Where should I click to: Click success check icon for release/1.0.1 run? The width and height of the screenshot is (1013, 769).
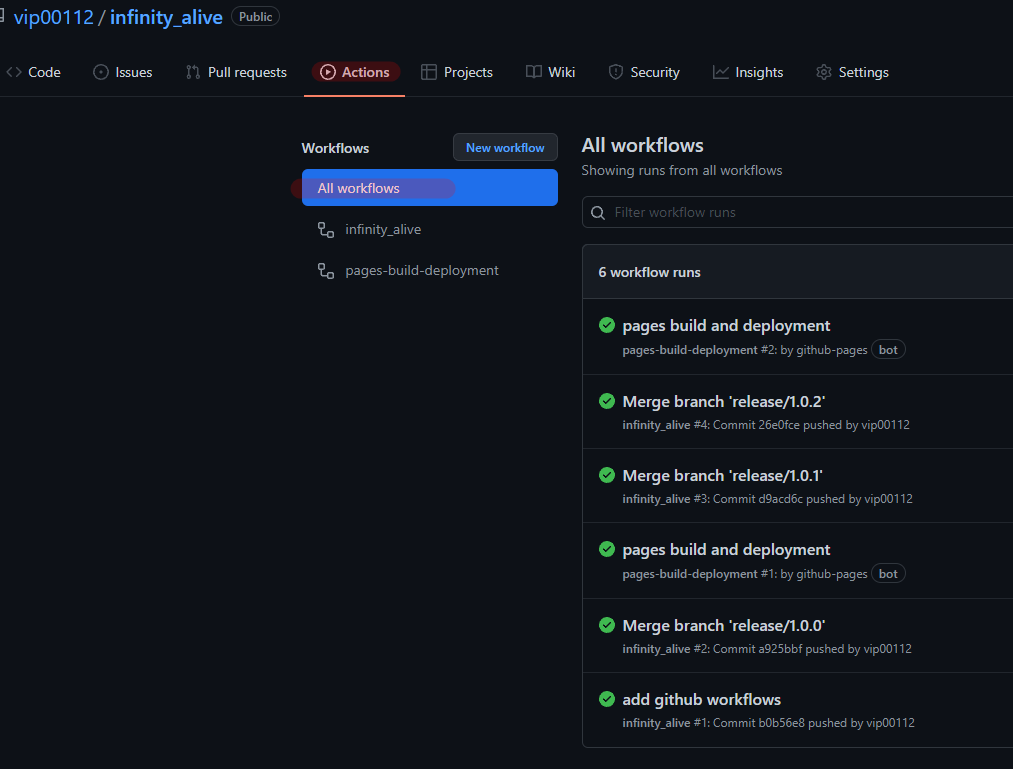click(x=607, y=476)
